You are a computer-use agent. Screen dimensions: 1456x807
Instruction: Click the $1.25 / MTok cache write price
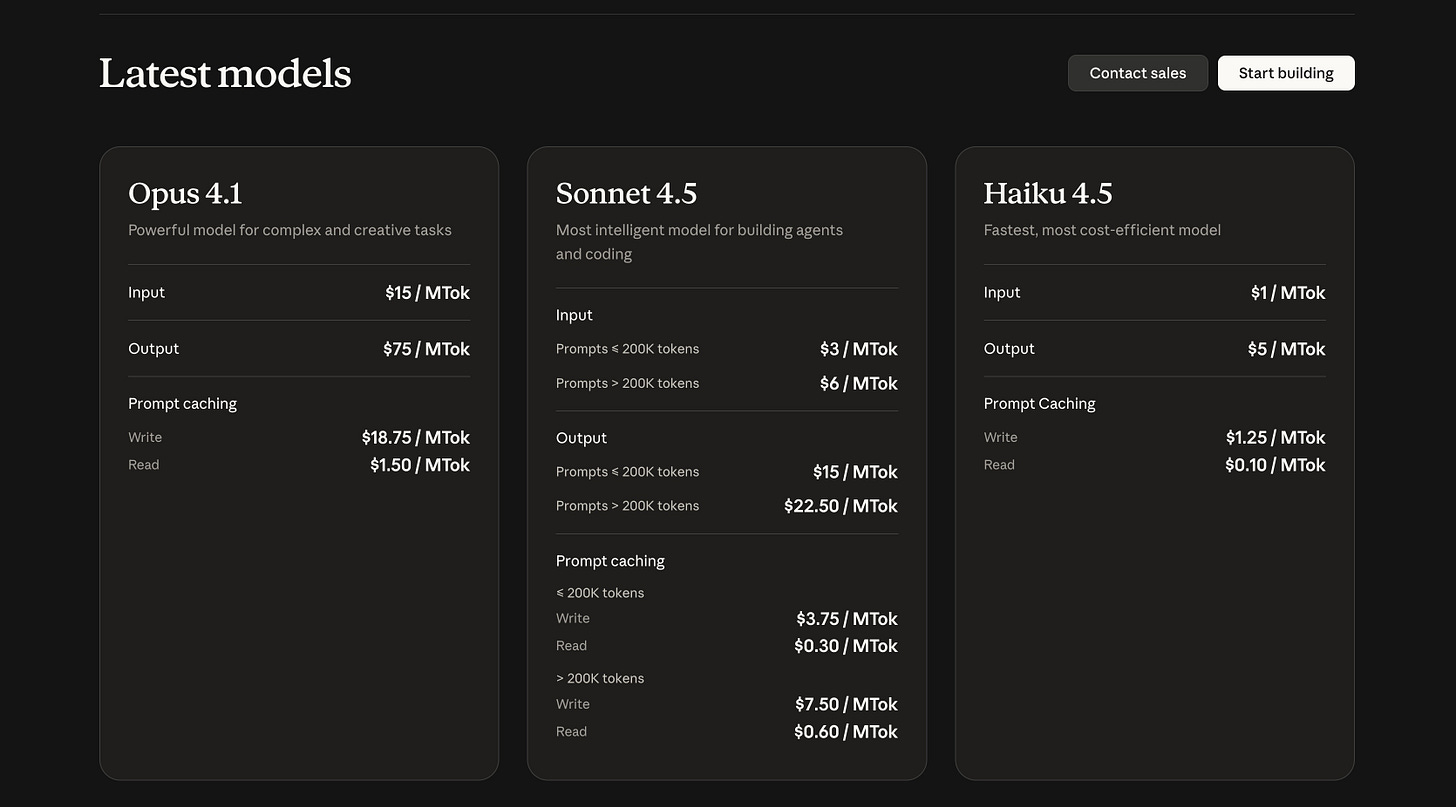tap(1276, 438)
